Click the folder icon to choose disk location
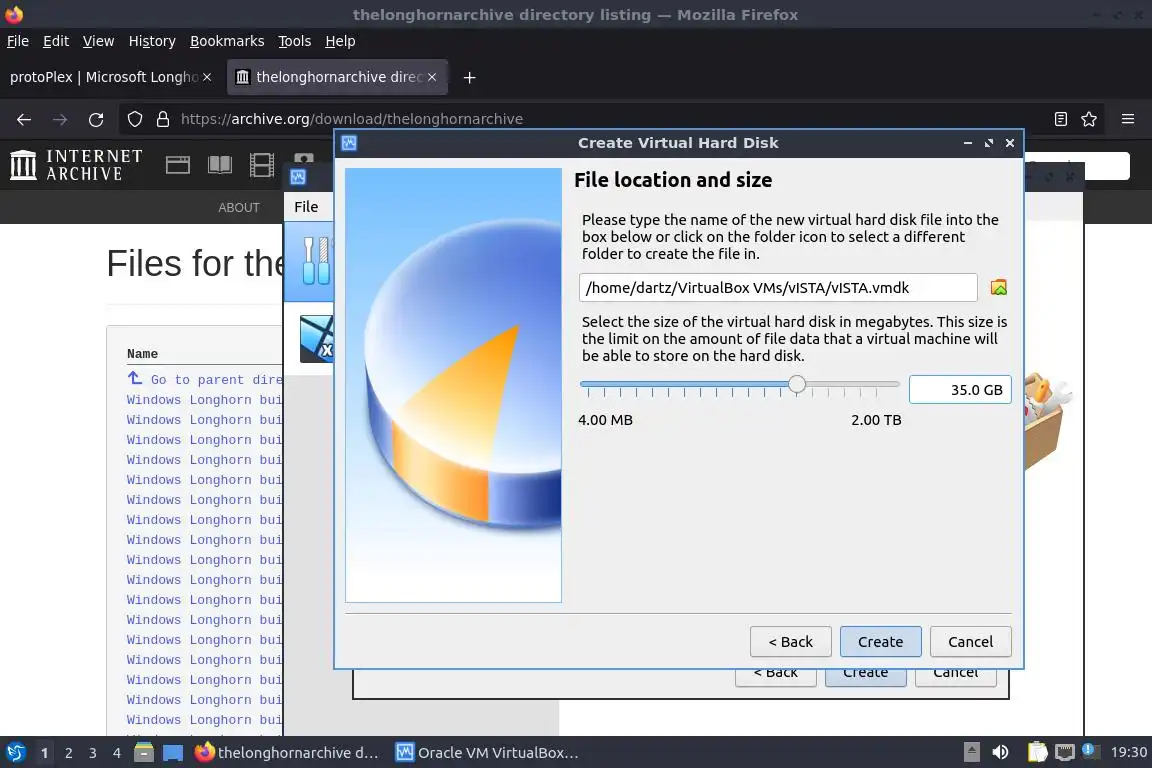Viewport: 1152px width, 768px height. pos(998,287)
